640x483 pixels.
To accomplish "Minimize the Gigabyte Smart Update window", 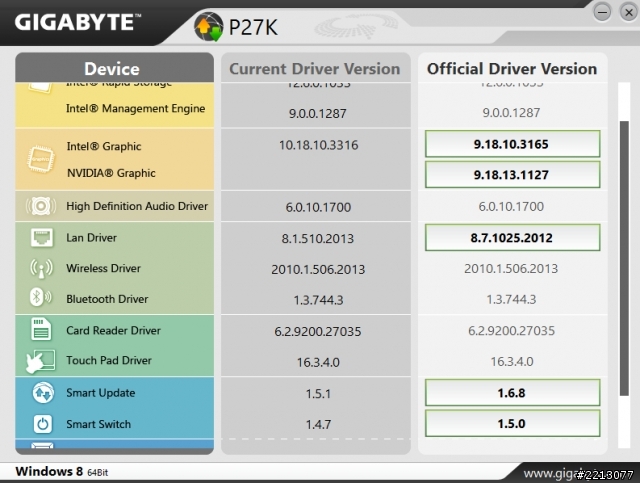I will pos(601,11).
